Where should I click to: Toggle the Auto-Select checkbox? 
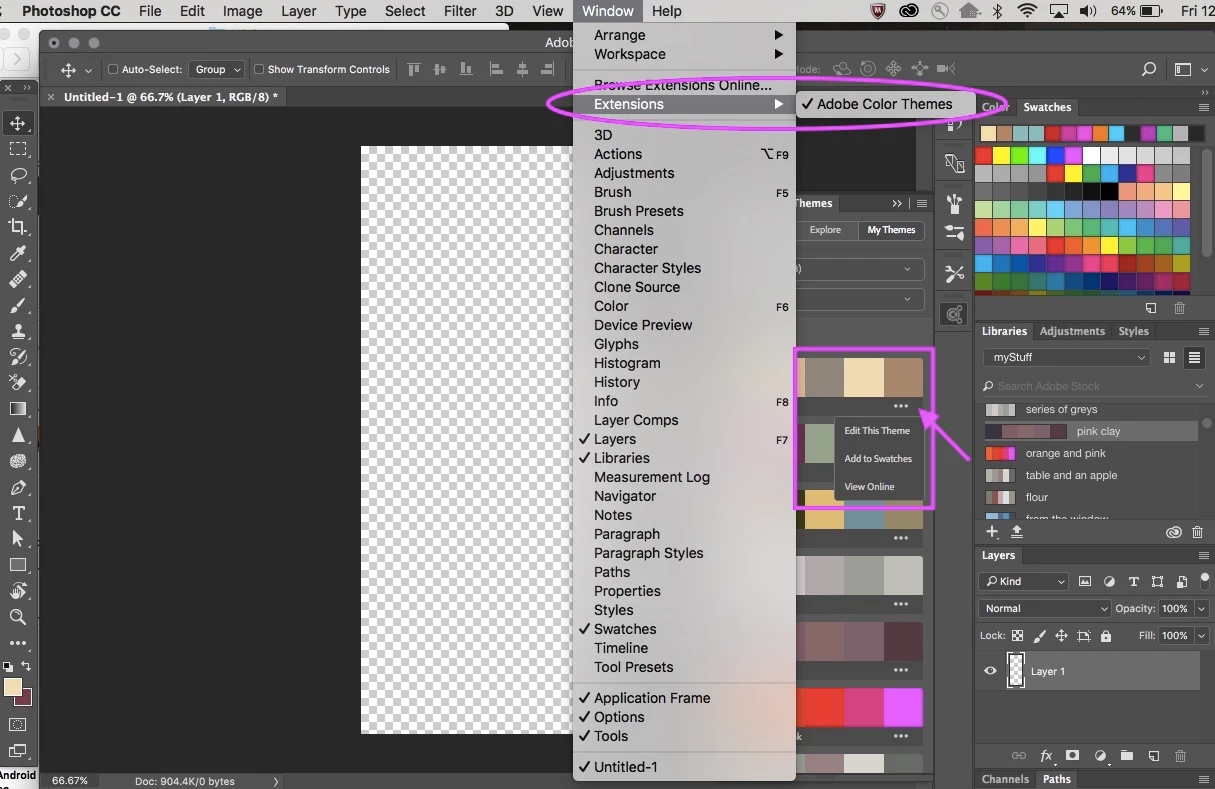coord(113,69)
